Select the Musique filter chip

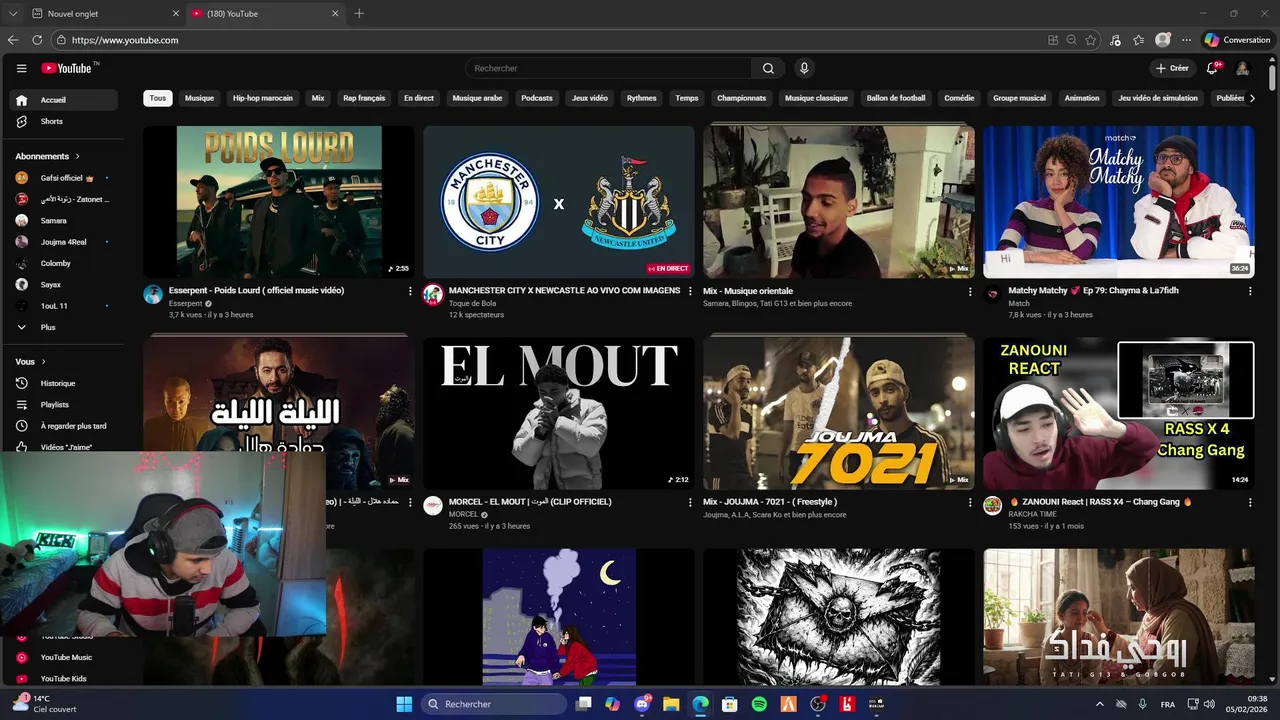coord(199,98)
